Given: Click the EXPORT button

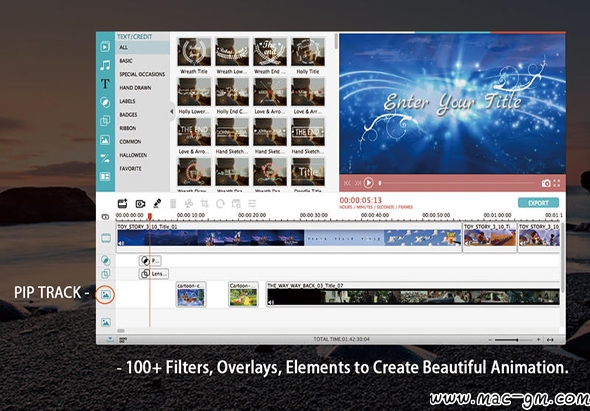Looking at the screenshot, I should (538, 203).
